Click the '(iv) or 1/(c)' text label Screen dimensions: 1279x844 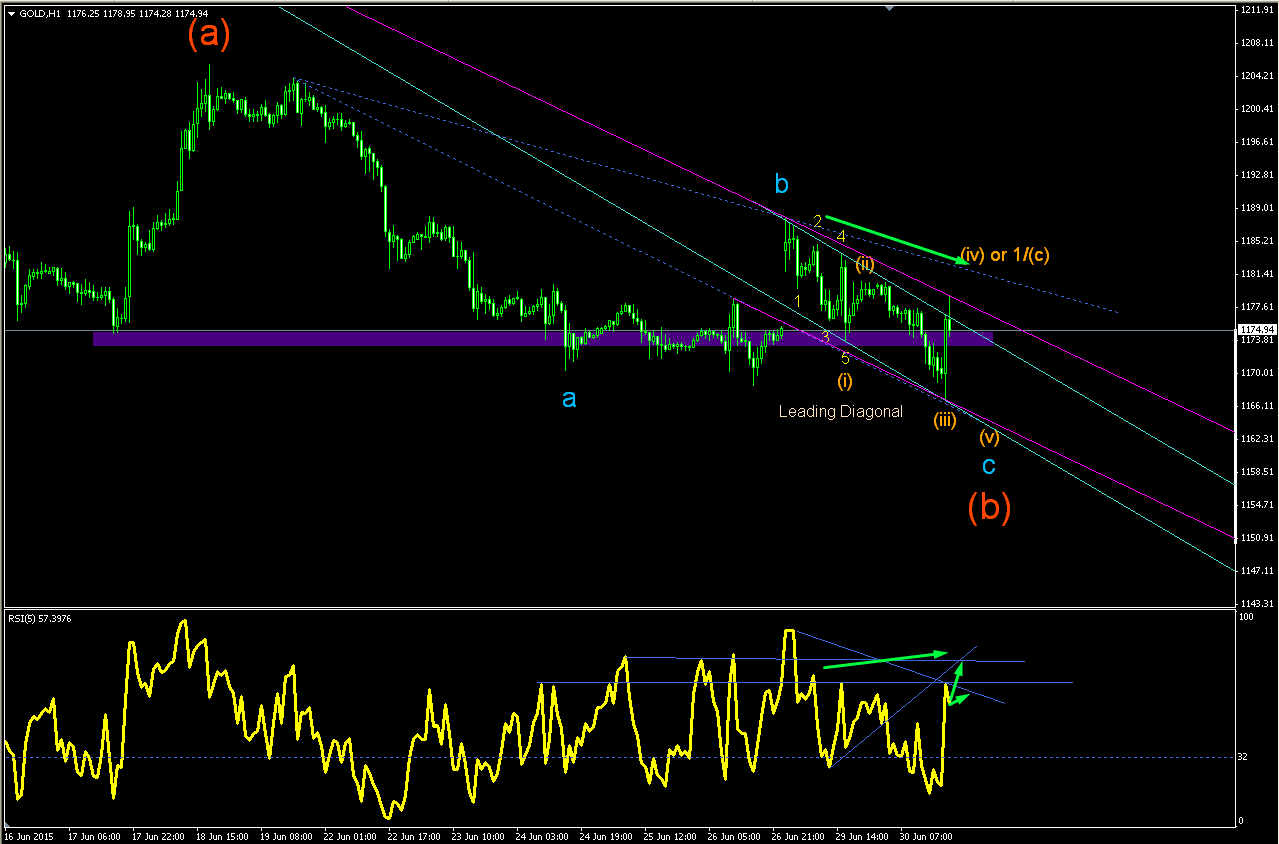click(1005, 255)
